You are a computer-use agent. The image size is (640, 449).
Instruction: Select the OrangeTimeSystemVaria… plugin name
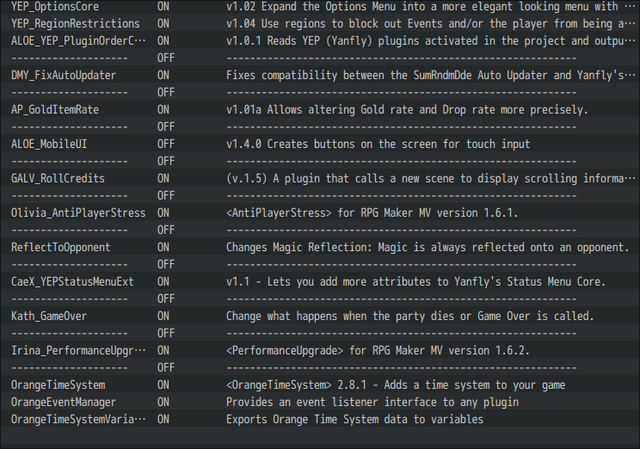click(x=78, y=419)
